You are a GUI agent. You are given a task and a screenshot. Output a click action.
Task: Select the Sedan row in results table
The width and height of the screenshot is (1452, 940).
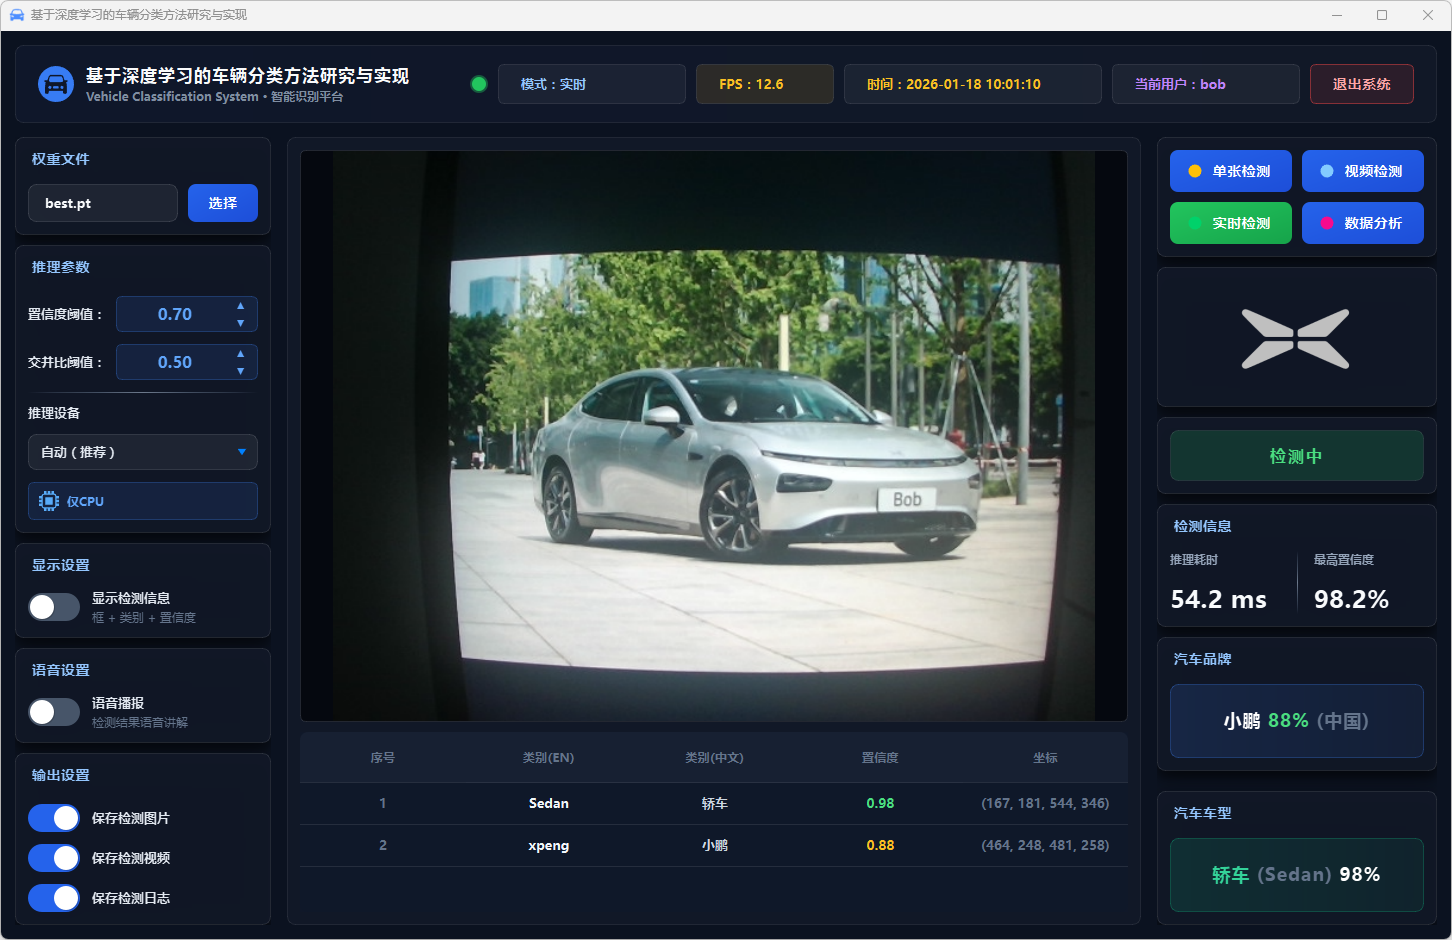click(x=713, y=803)
